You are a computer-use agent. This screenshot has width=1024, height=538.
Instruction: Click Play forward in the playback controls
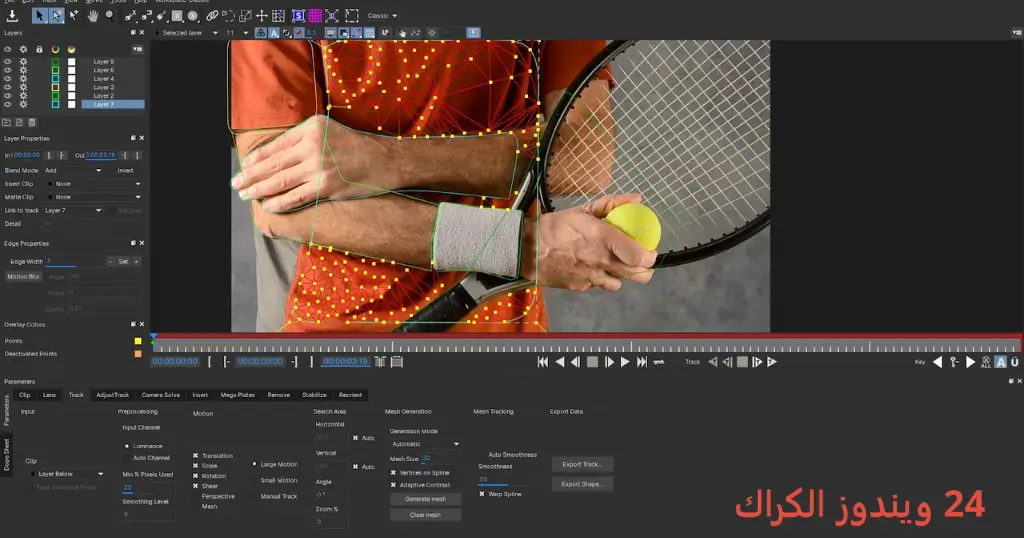click(625, 362)
